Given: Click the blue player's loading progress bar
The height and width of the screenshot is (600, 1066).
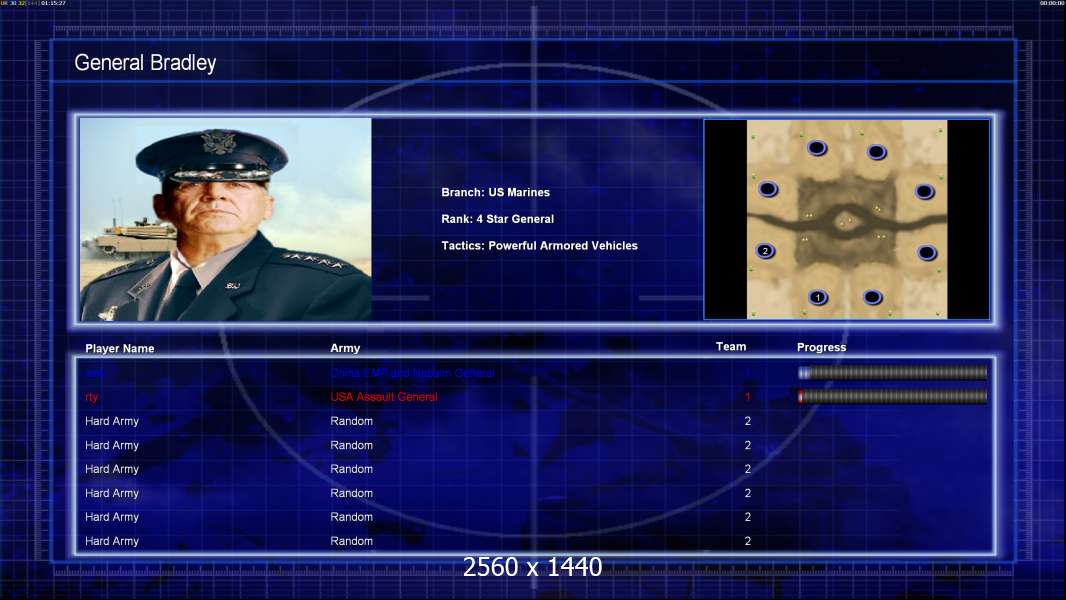Looking at the screenshot, I should (893, 372).
